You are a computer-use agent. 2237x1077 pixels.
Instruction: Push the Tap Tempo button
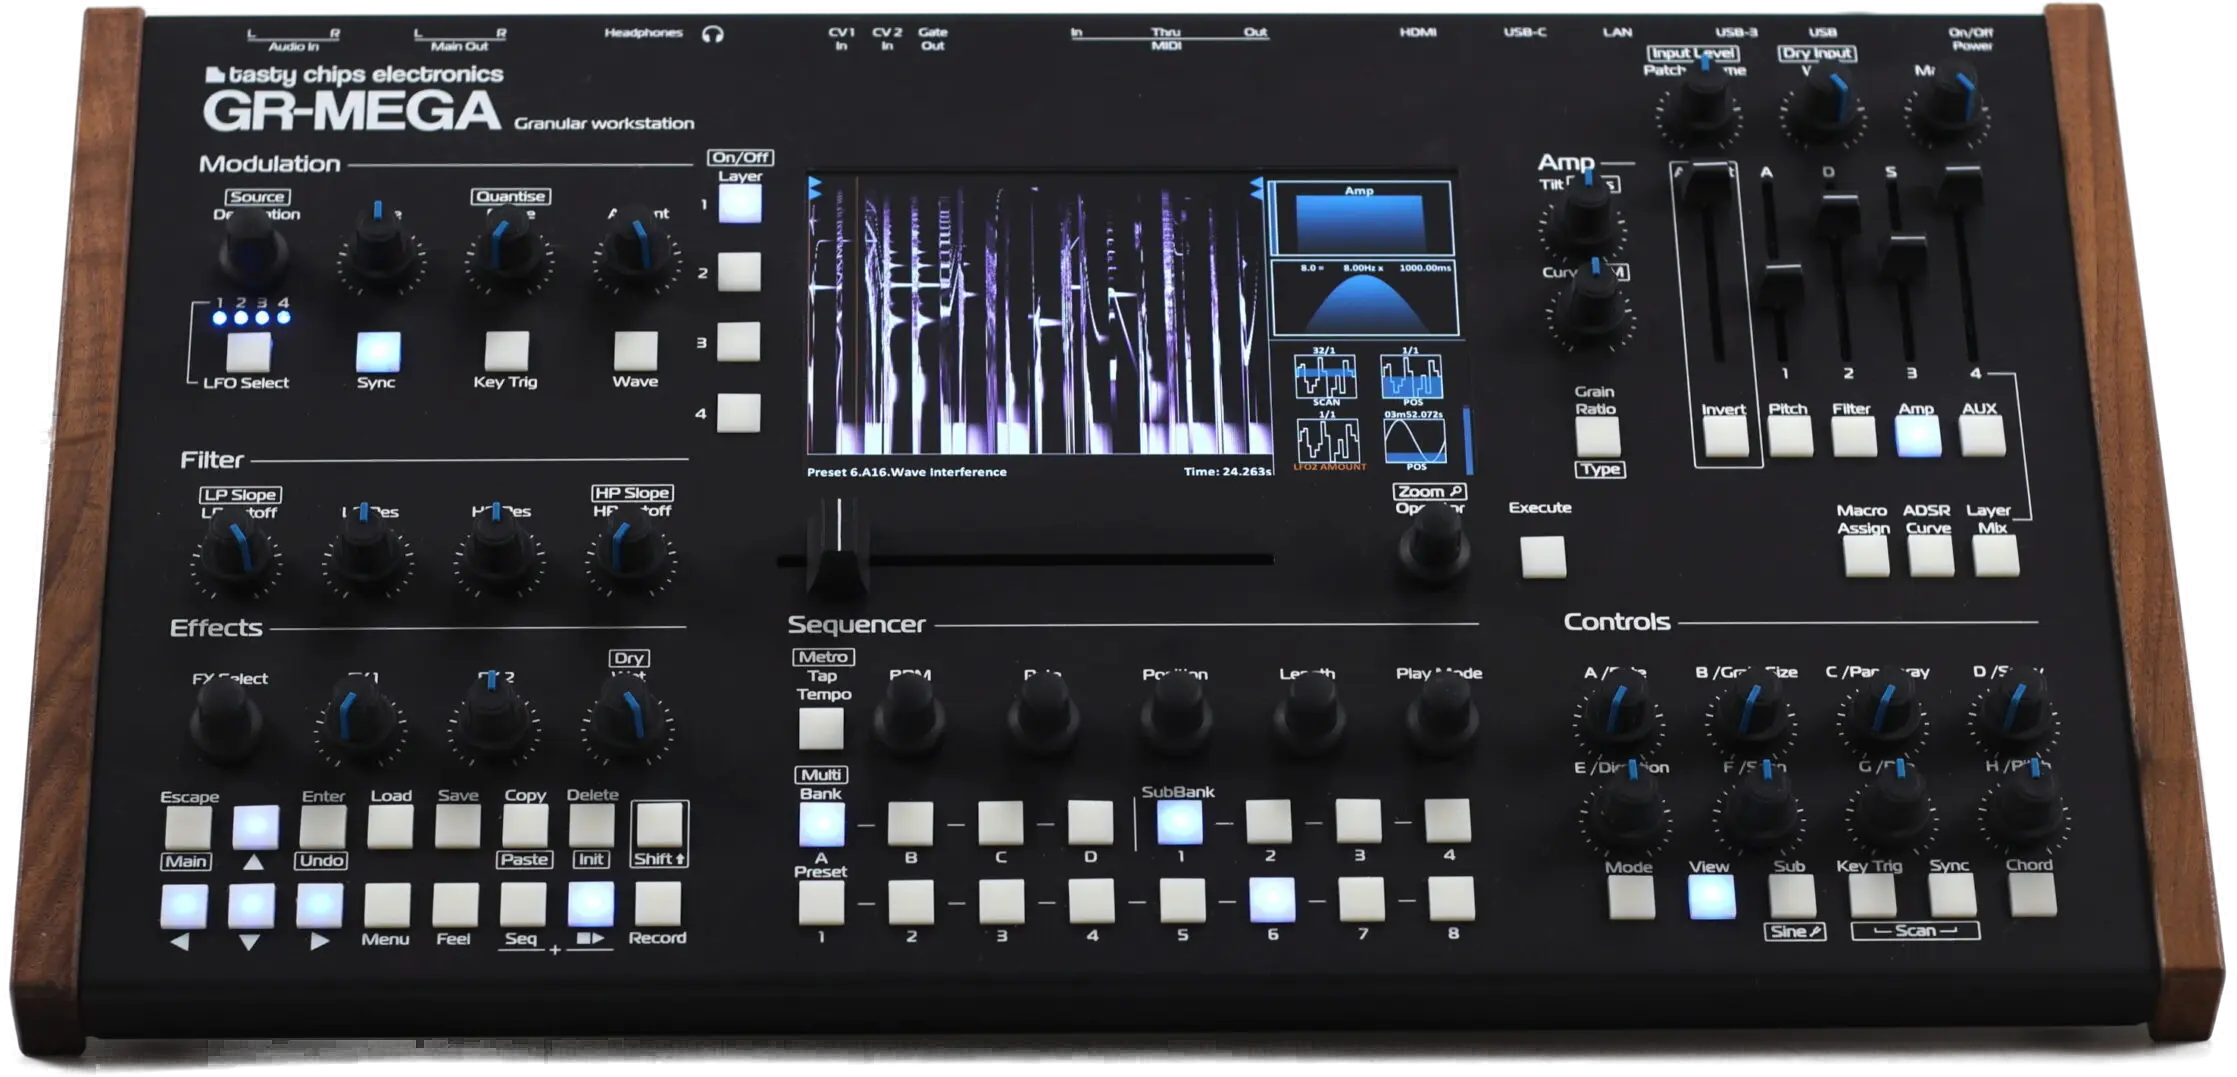click(x=821, y=729)
